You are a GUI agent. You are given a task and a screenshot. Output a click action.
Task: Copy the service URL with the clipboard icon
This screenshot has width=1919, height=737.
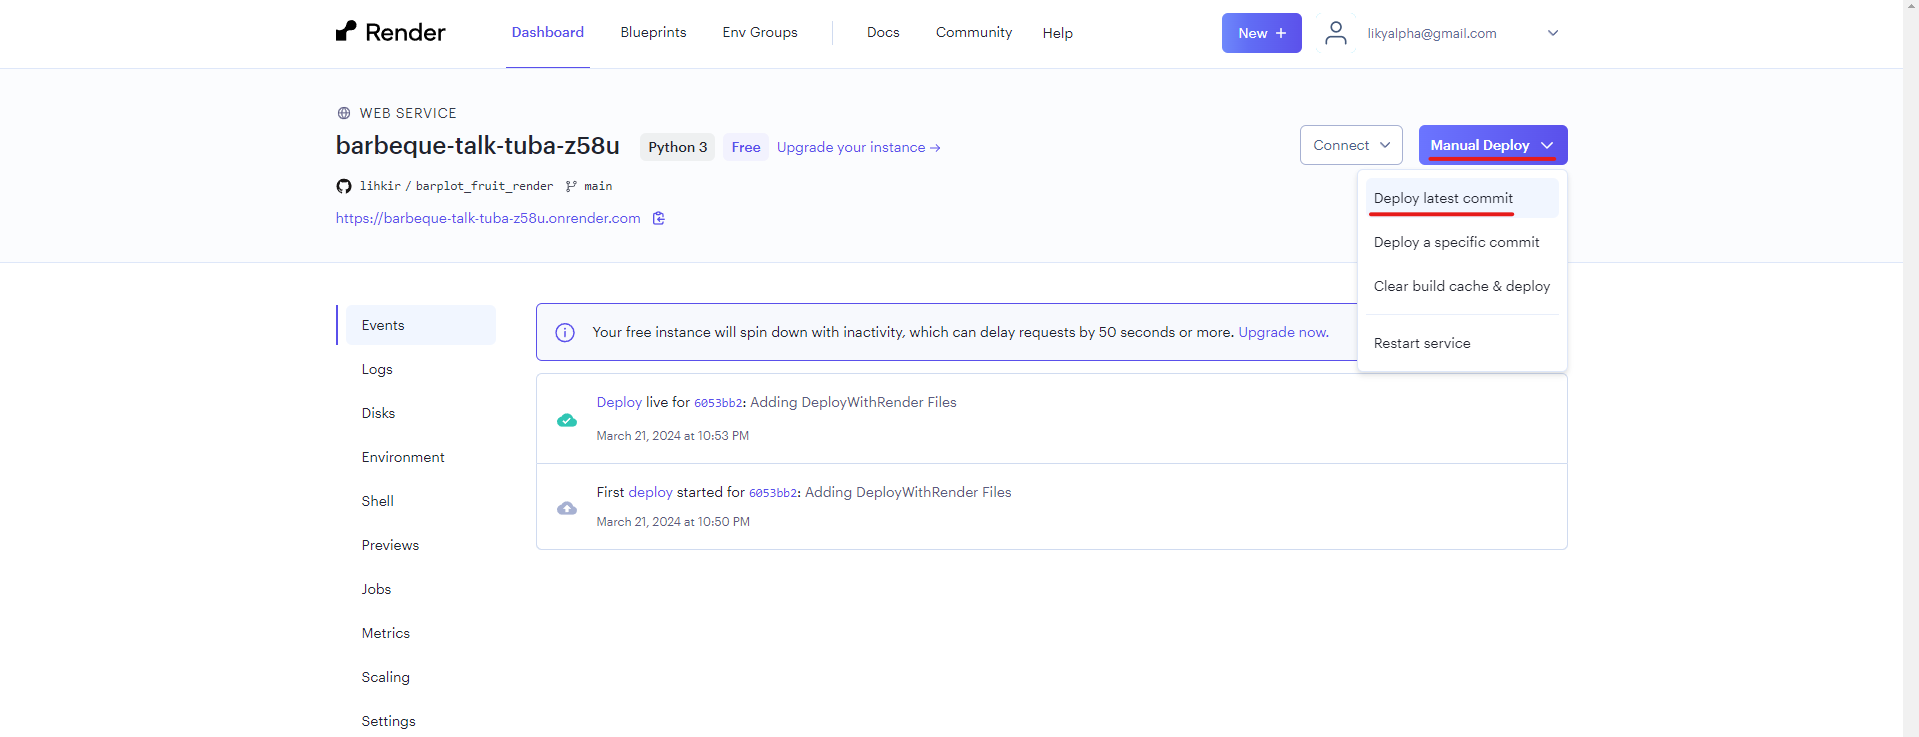click(x=659, y=218)
